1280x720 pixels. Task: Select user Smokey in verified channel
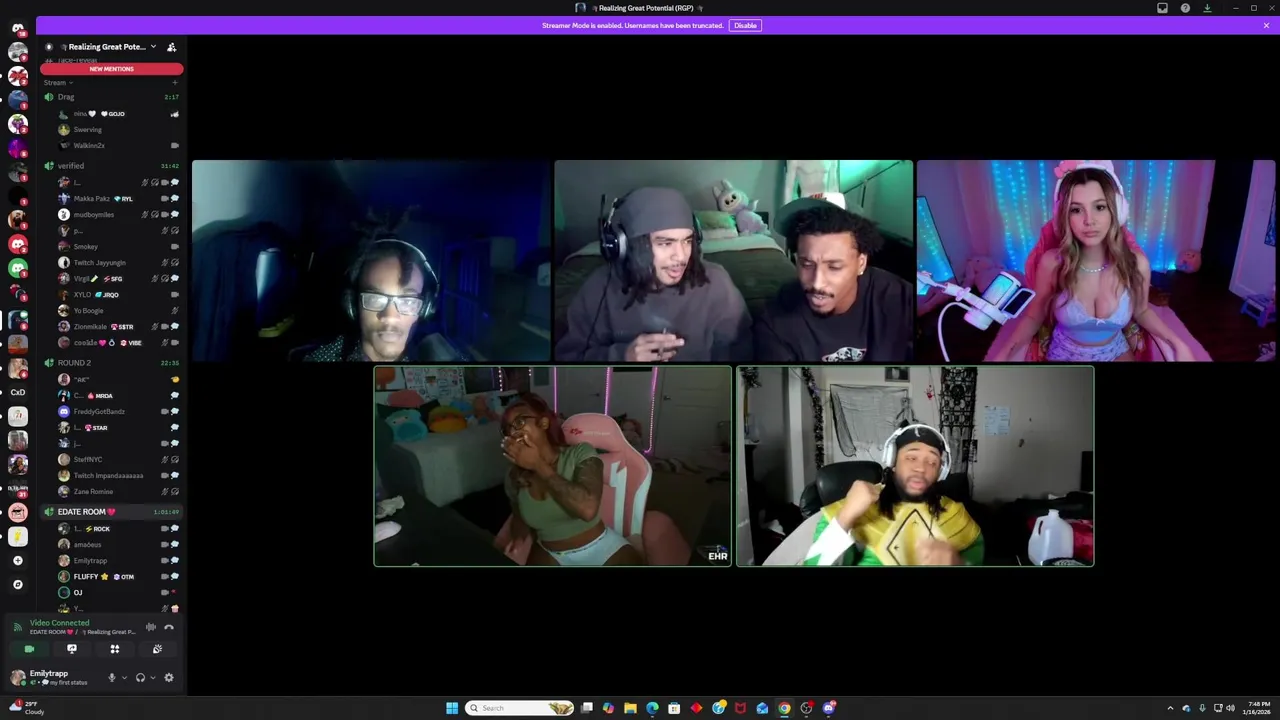[117, 246]
